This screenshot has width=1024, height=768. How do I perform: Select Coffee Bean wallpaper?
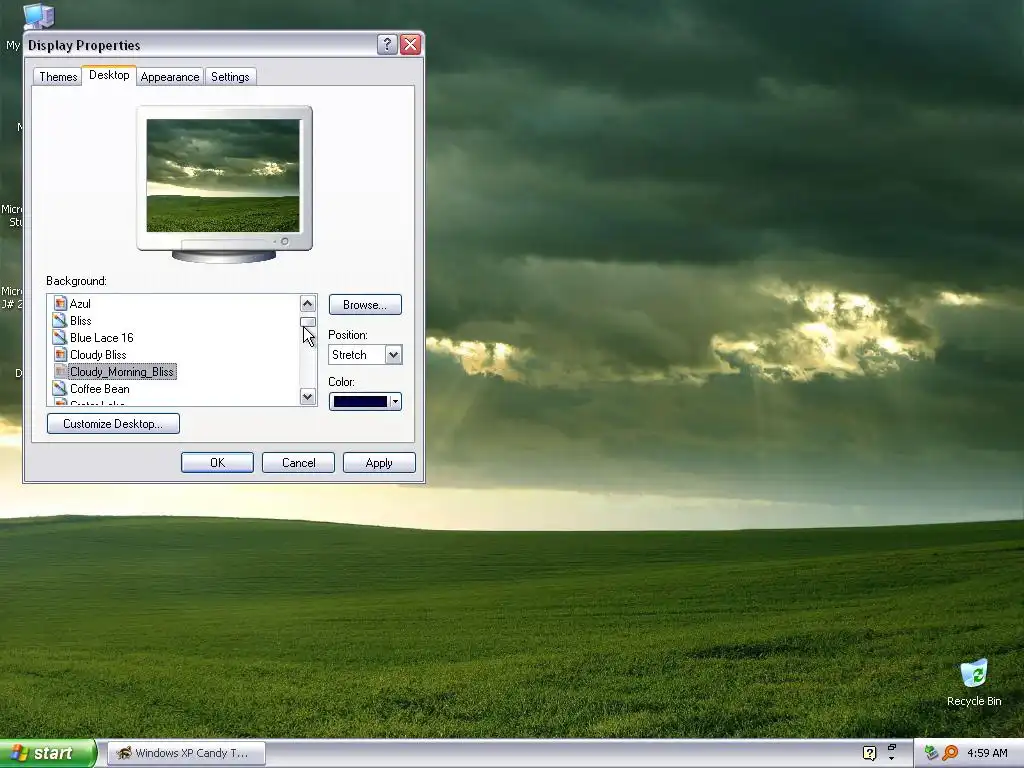[99, 388]
